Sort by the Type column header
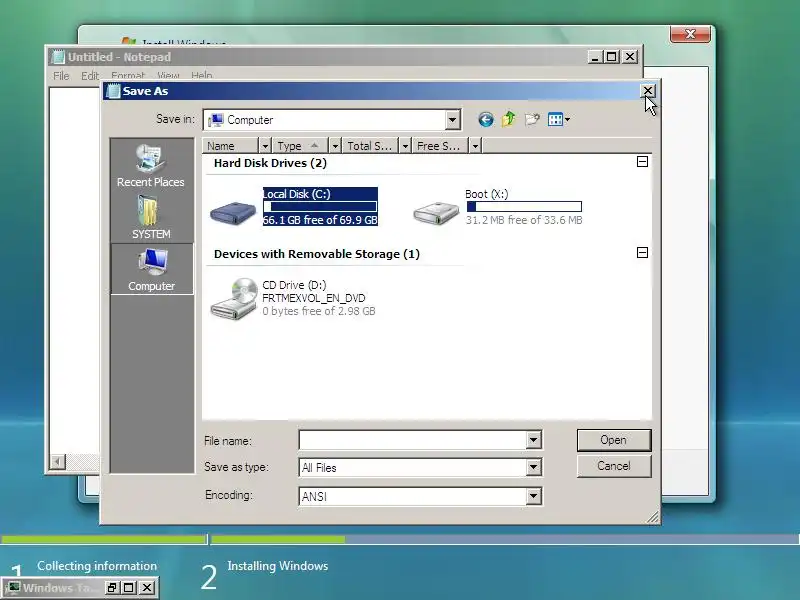Viewport: 800px width, 600px height. coord(301,146)
